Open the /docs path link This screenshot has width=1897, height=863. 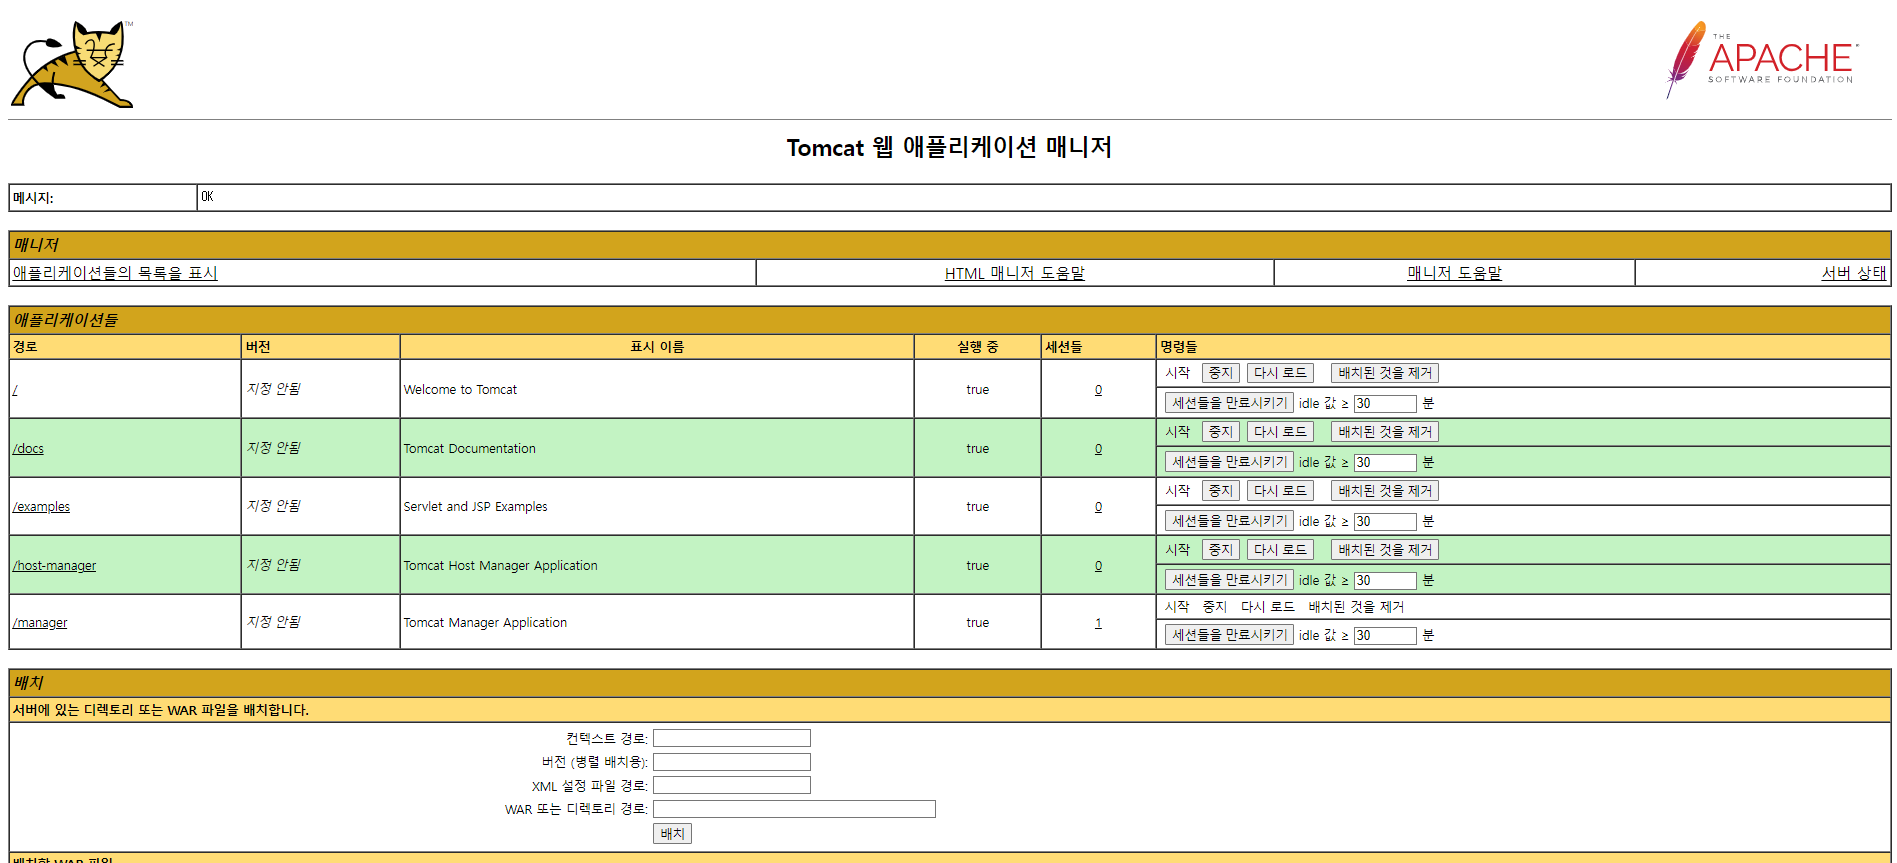pos(28,449)
